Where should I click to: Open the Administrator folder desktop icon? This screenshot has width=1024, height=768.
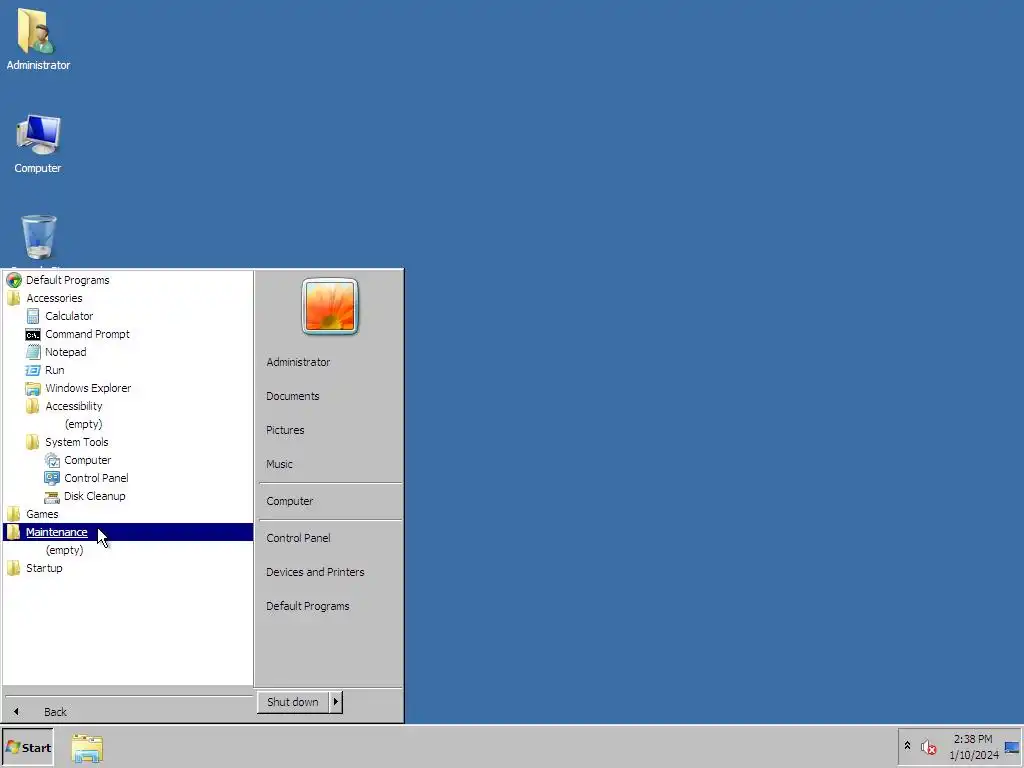click(x=37, y=39)
